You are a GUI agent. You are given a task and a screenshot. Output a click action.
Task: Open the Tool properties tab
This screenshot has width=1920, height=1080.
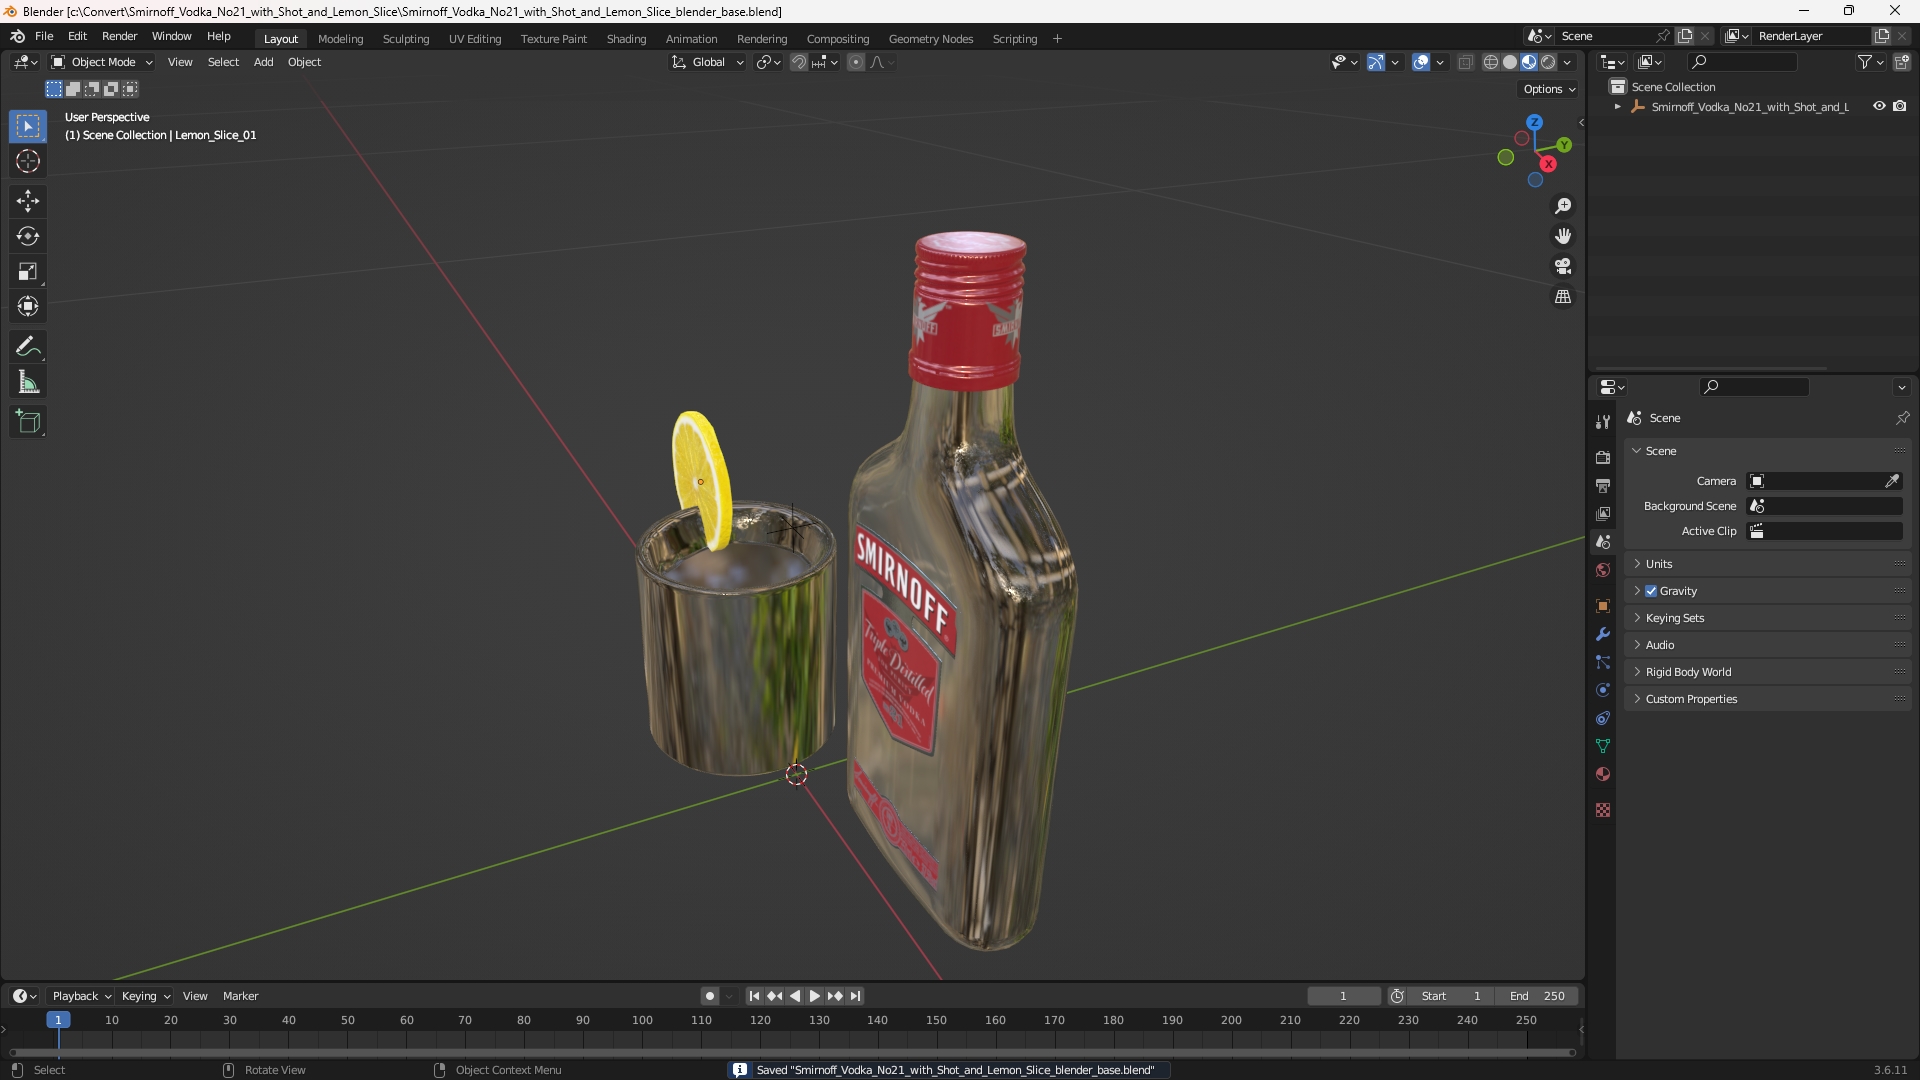point(1603,422)
